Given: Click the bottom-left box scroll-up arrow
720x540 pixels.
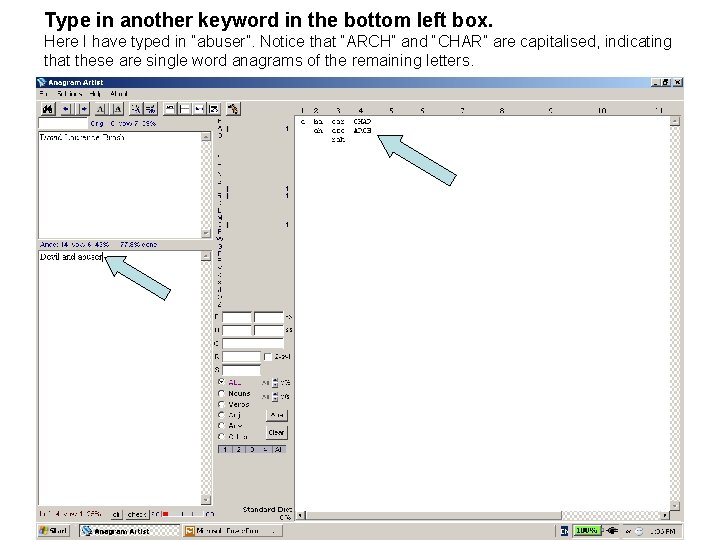Looking at the screenshot, I should [206, 256].
